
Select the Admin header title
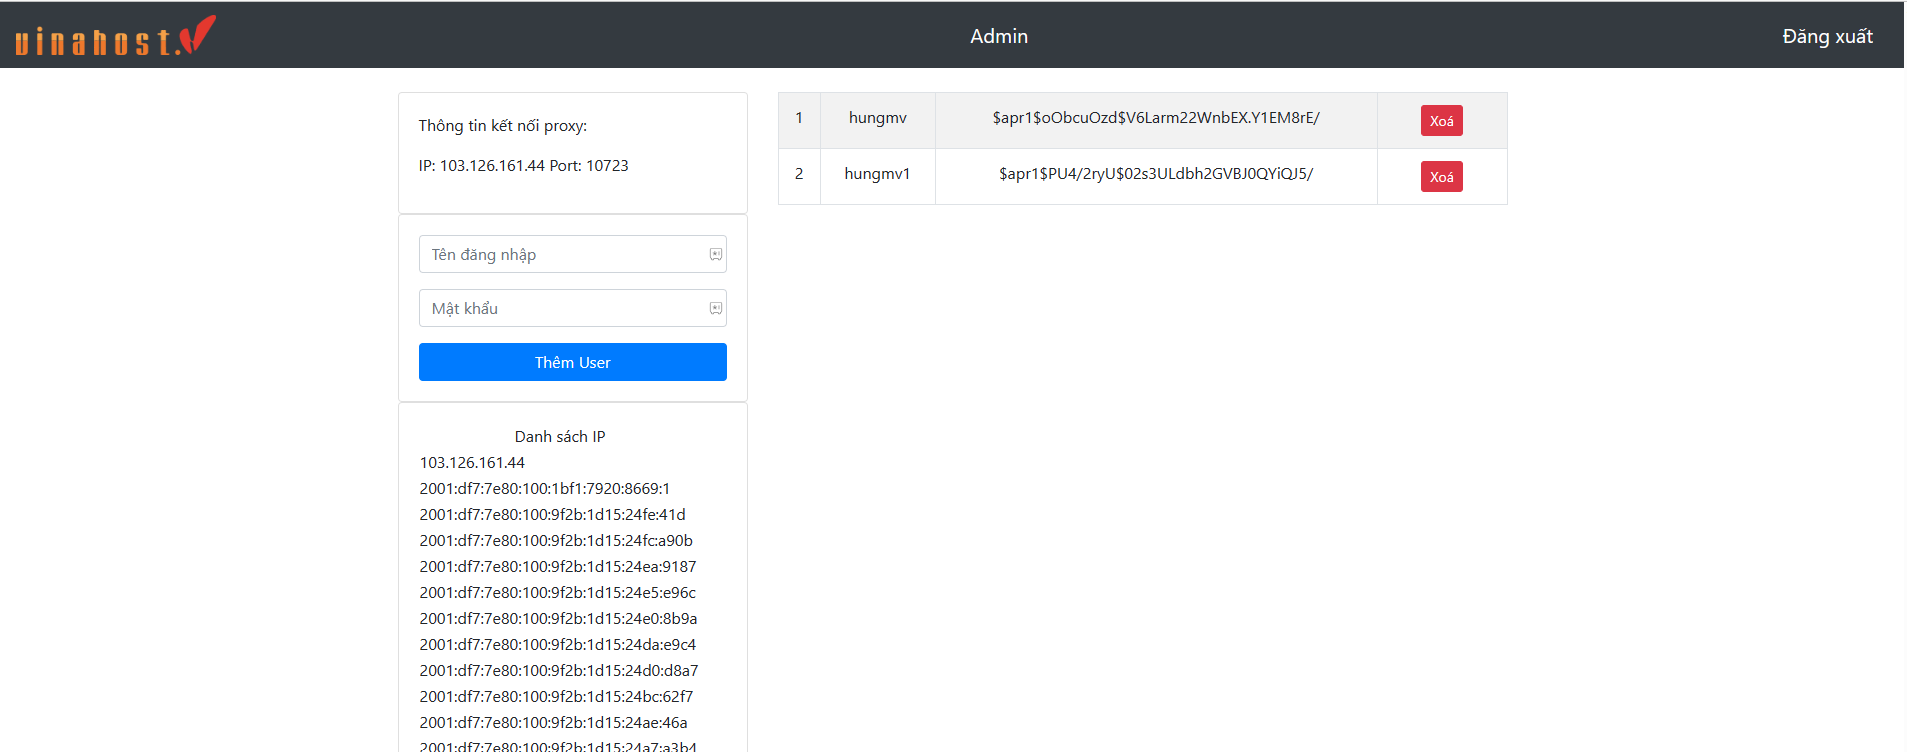(998, 36)
